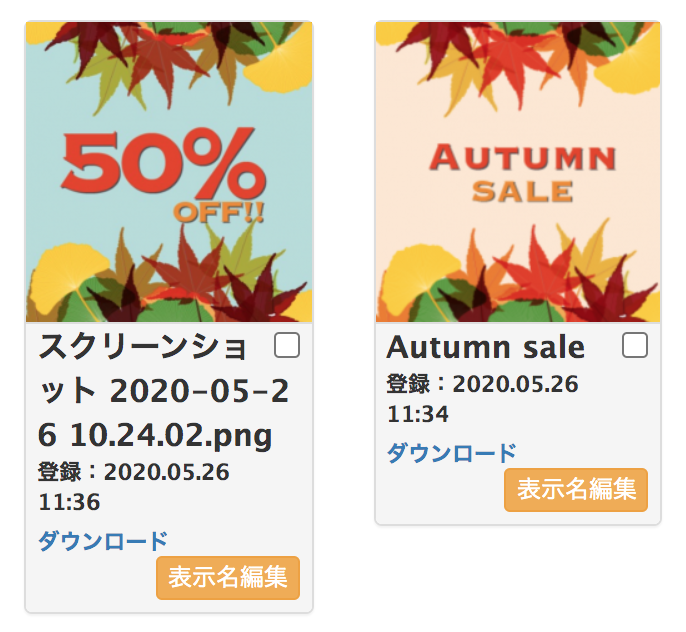Click the bottom leaves of the Autumn Sale banner
Image resolution: width=686 pixels, height=632 pixels.
518,275
